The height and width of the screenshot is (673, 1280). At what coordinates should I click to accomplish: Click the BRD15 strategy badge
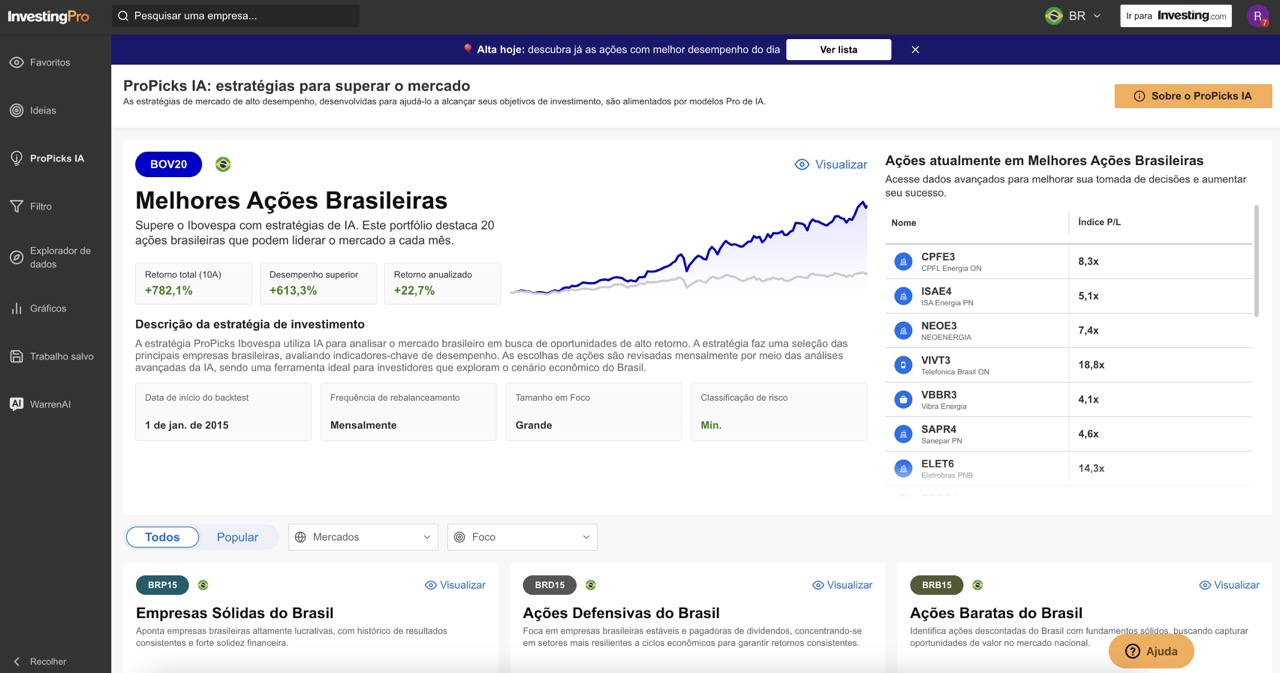click(x=549, y=585)
